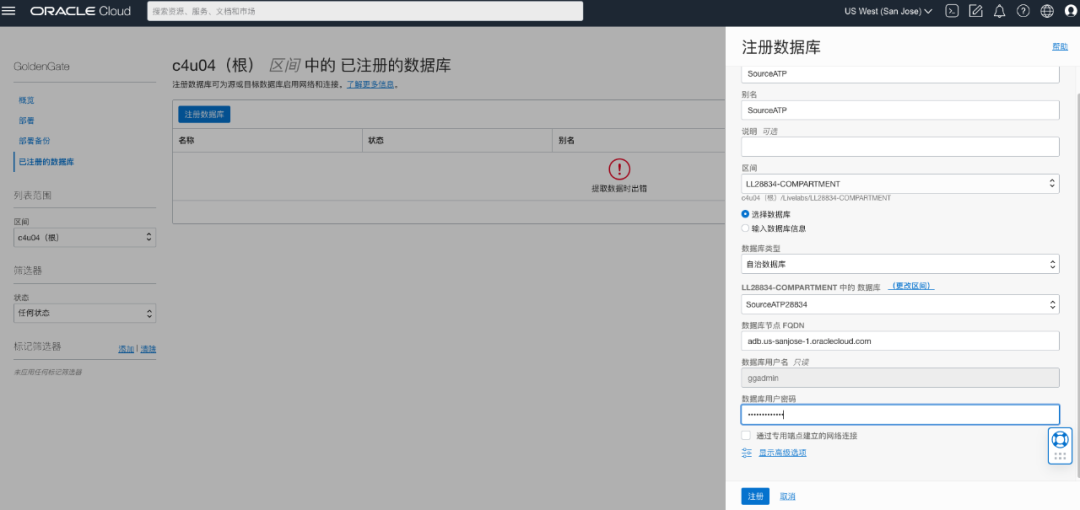Image resolution: width=1080 pixels, height=510 pixels.
Task: Click the 了解更多信息 link
Action: tap(371, 85)
